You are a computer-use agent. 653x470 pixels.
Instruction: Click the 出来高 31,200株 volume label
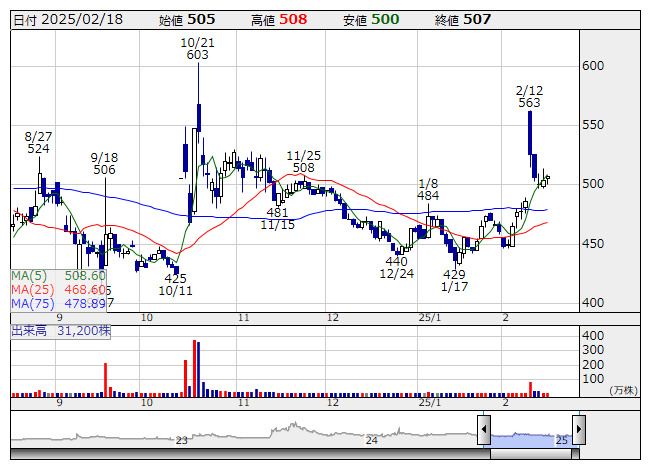(x=61, y=331)
